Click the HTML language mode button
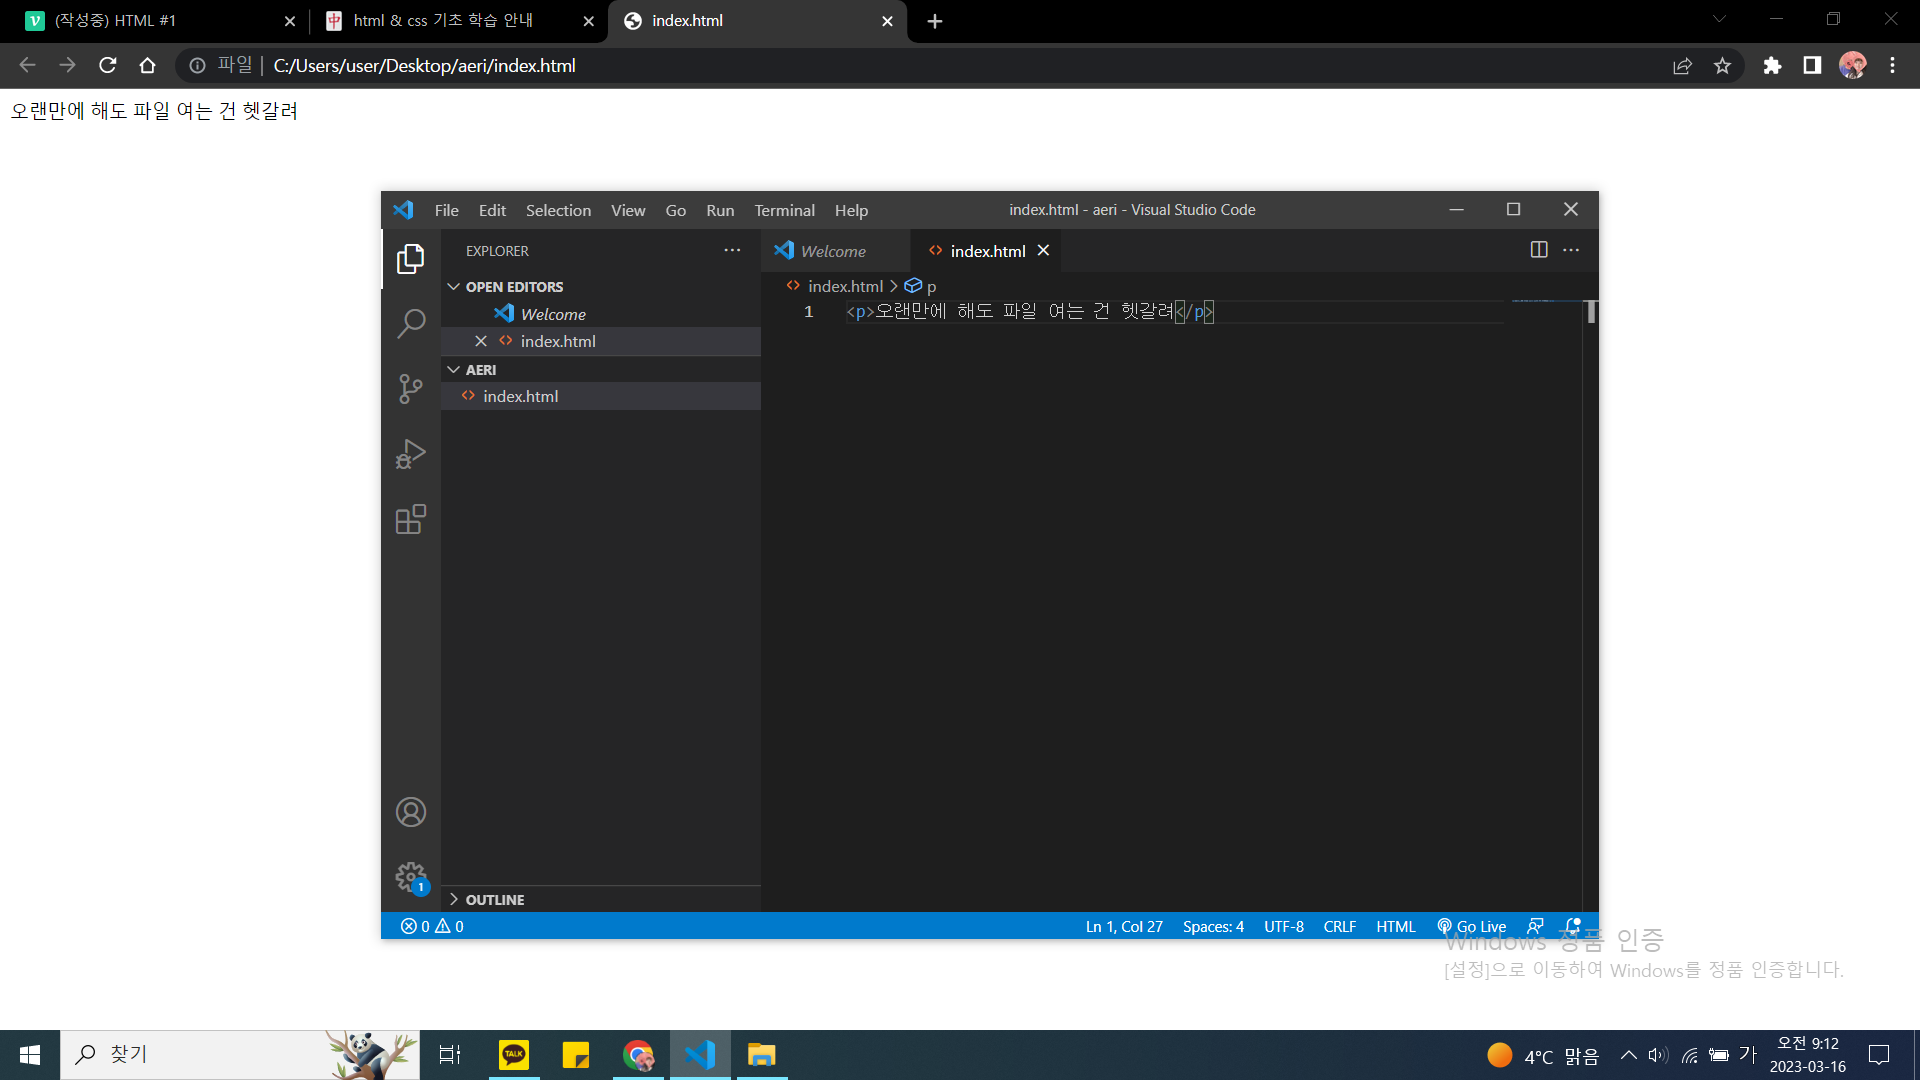Viewport: 1920px width, 1080px height. (1395, 926)
